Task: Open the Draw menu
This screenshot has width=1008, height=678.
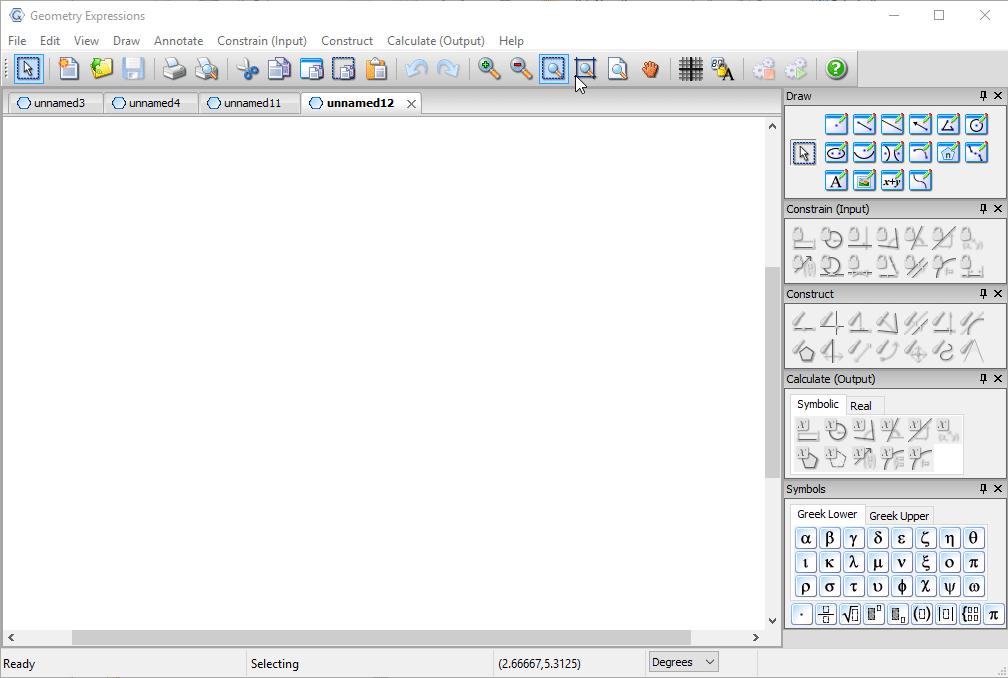Action: click(x=126, y=40)
